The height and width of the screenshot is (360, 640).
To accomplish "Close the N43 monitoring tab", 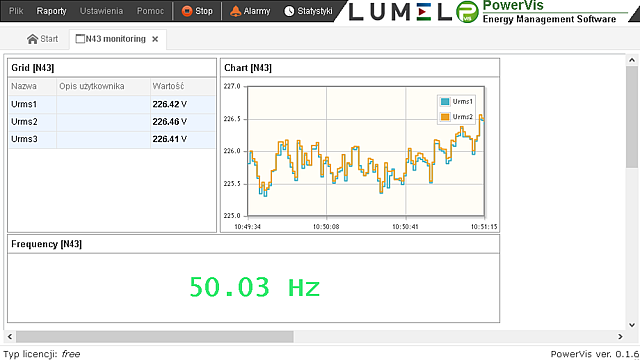I will coord(155,39).
